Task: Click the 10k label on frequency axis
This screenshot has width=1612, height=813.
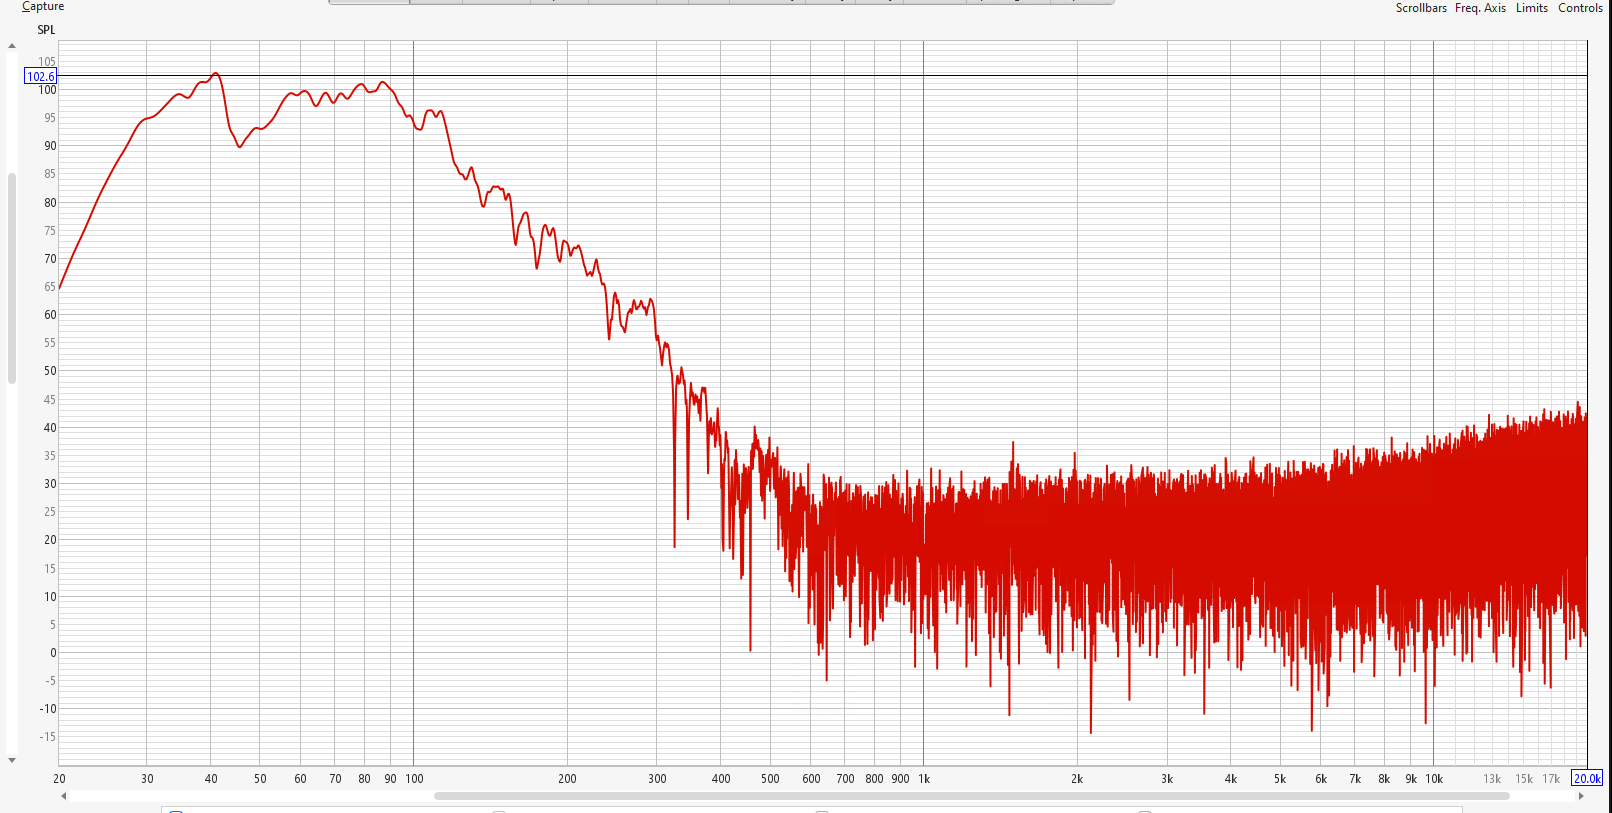Action: click(1434, 779)
